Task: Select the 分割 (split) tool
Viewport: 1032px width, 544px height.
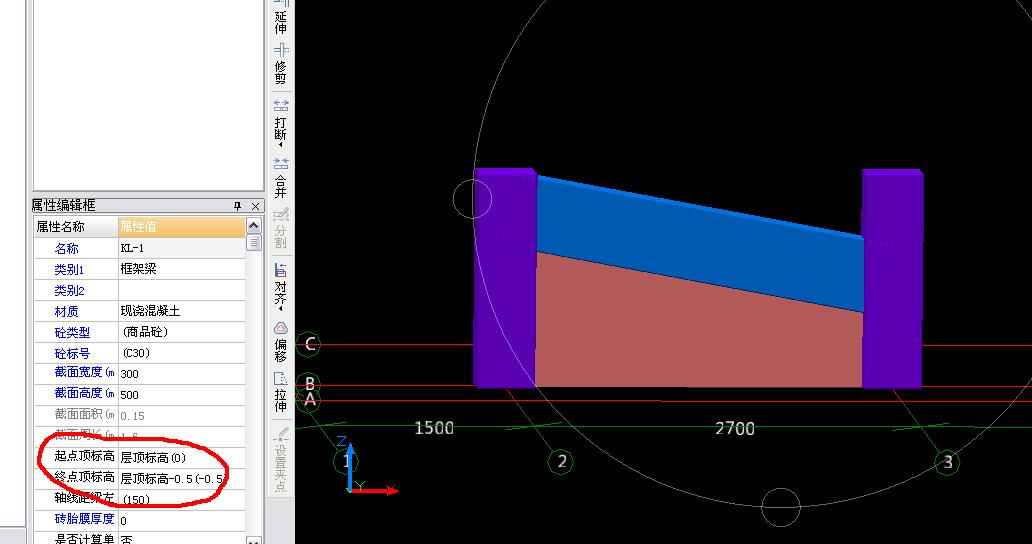Action: [x=281, y=228]
